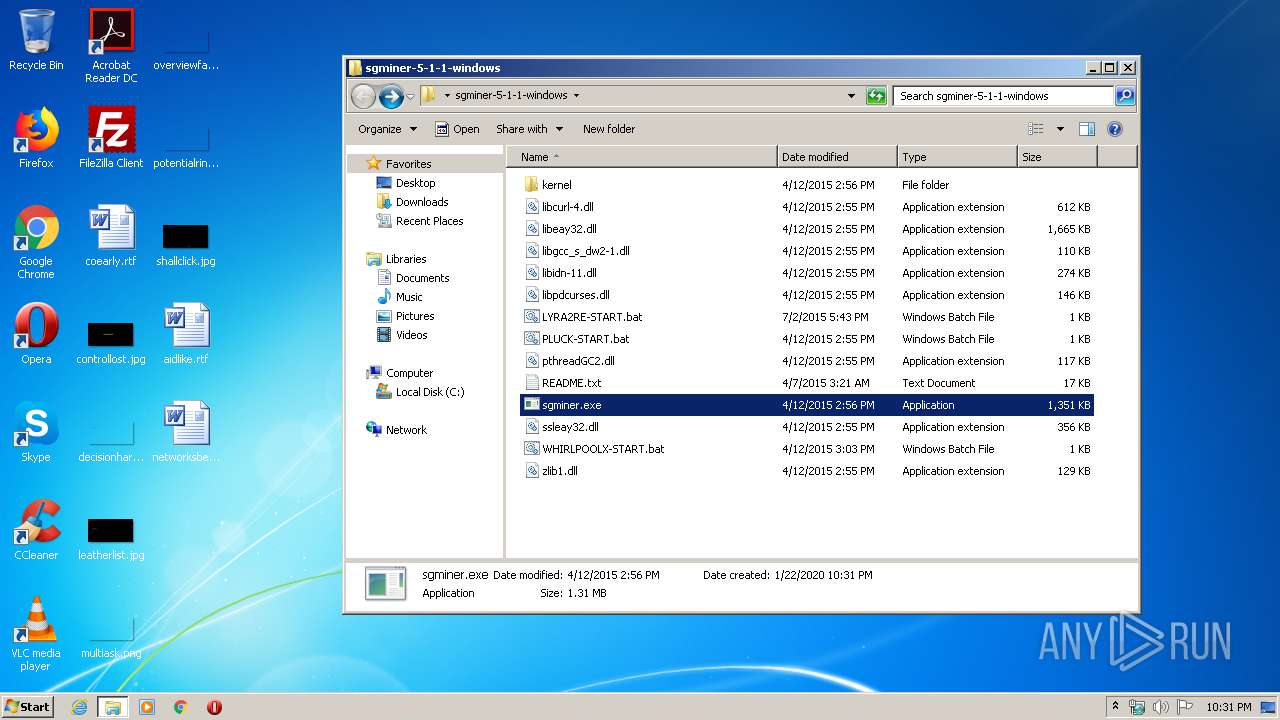Open Recent Places in navigation pane
1280x720 pixels.
coord(420,221)
